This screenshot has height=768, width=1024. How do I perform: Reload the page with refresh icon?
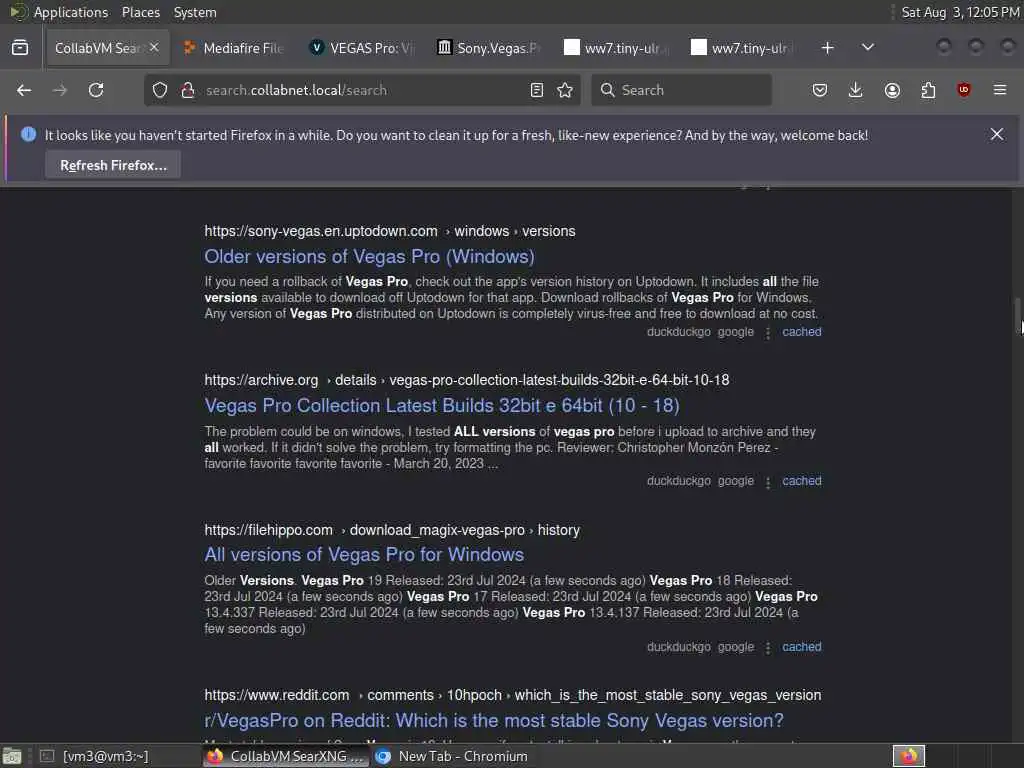click(x=96, y=90)
